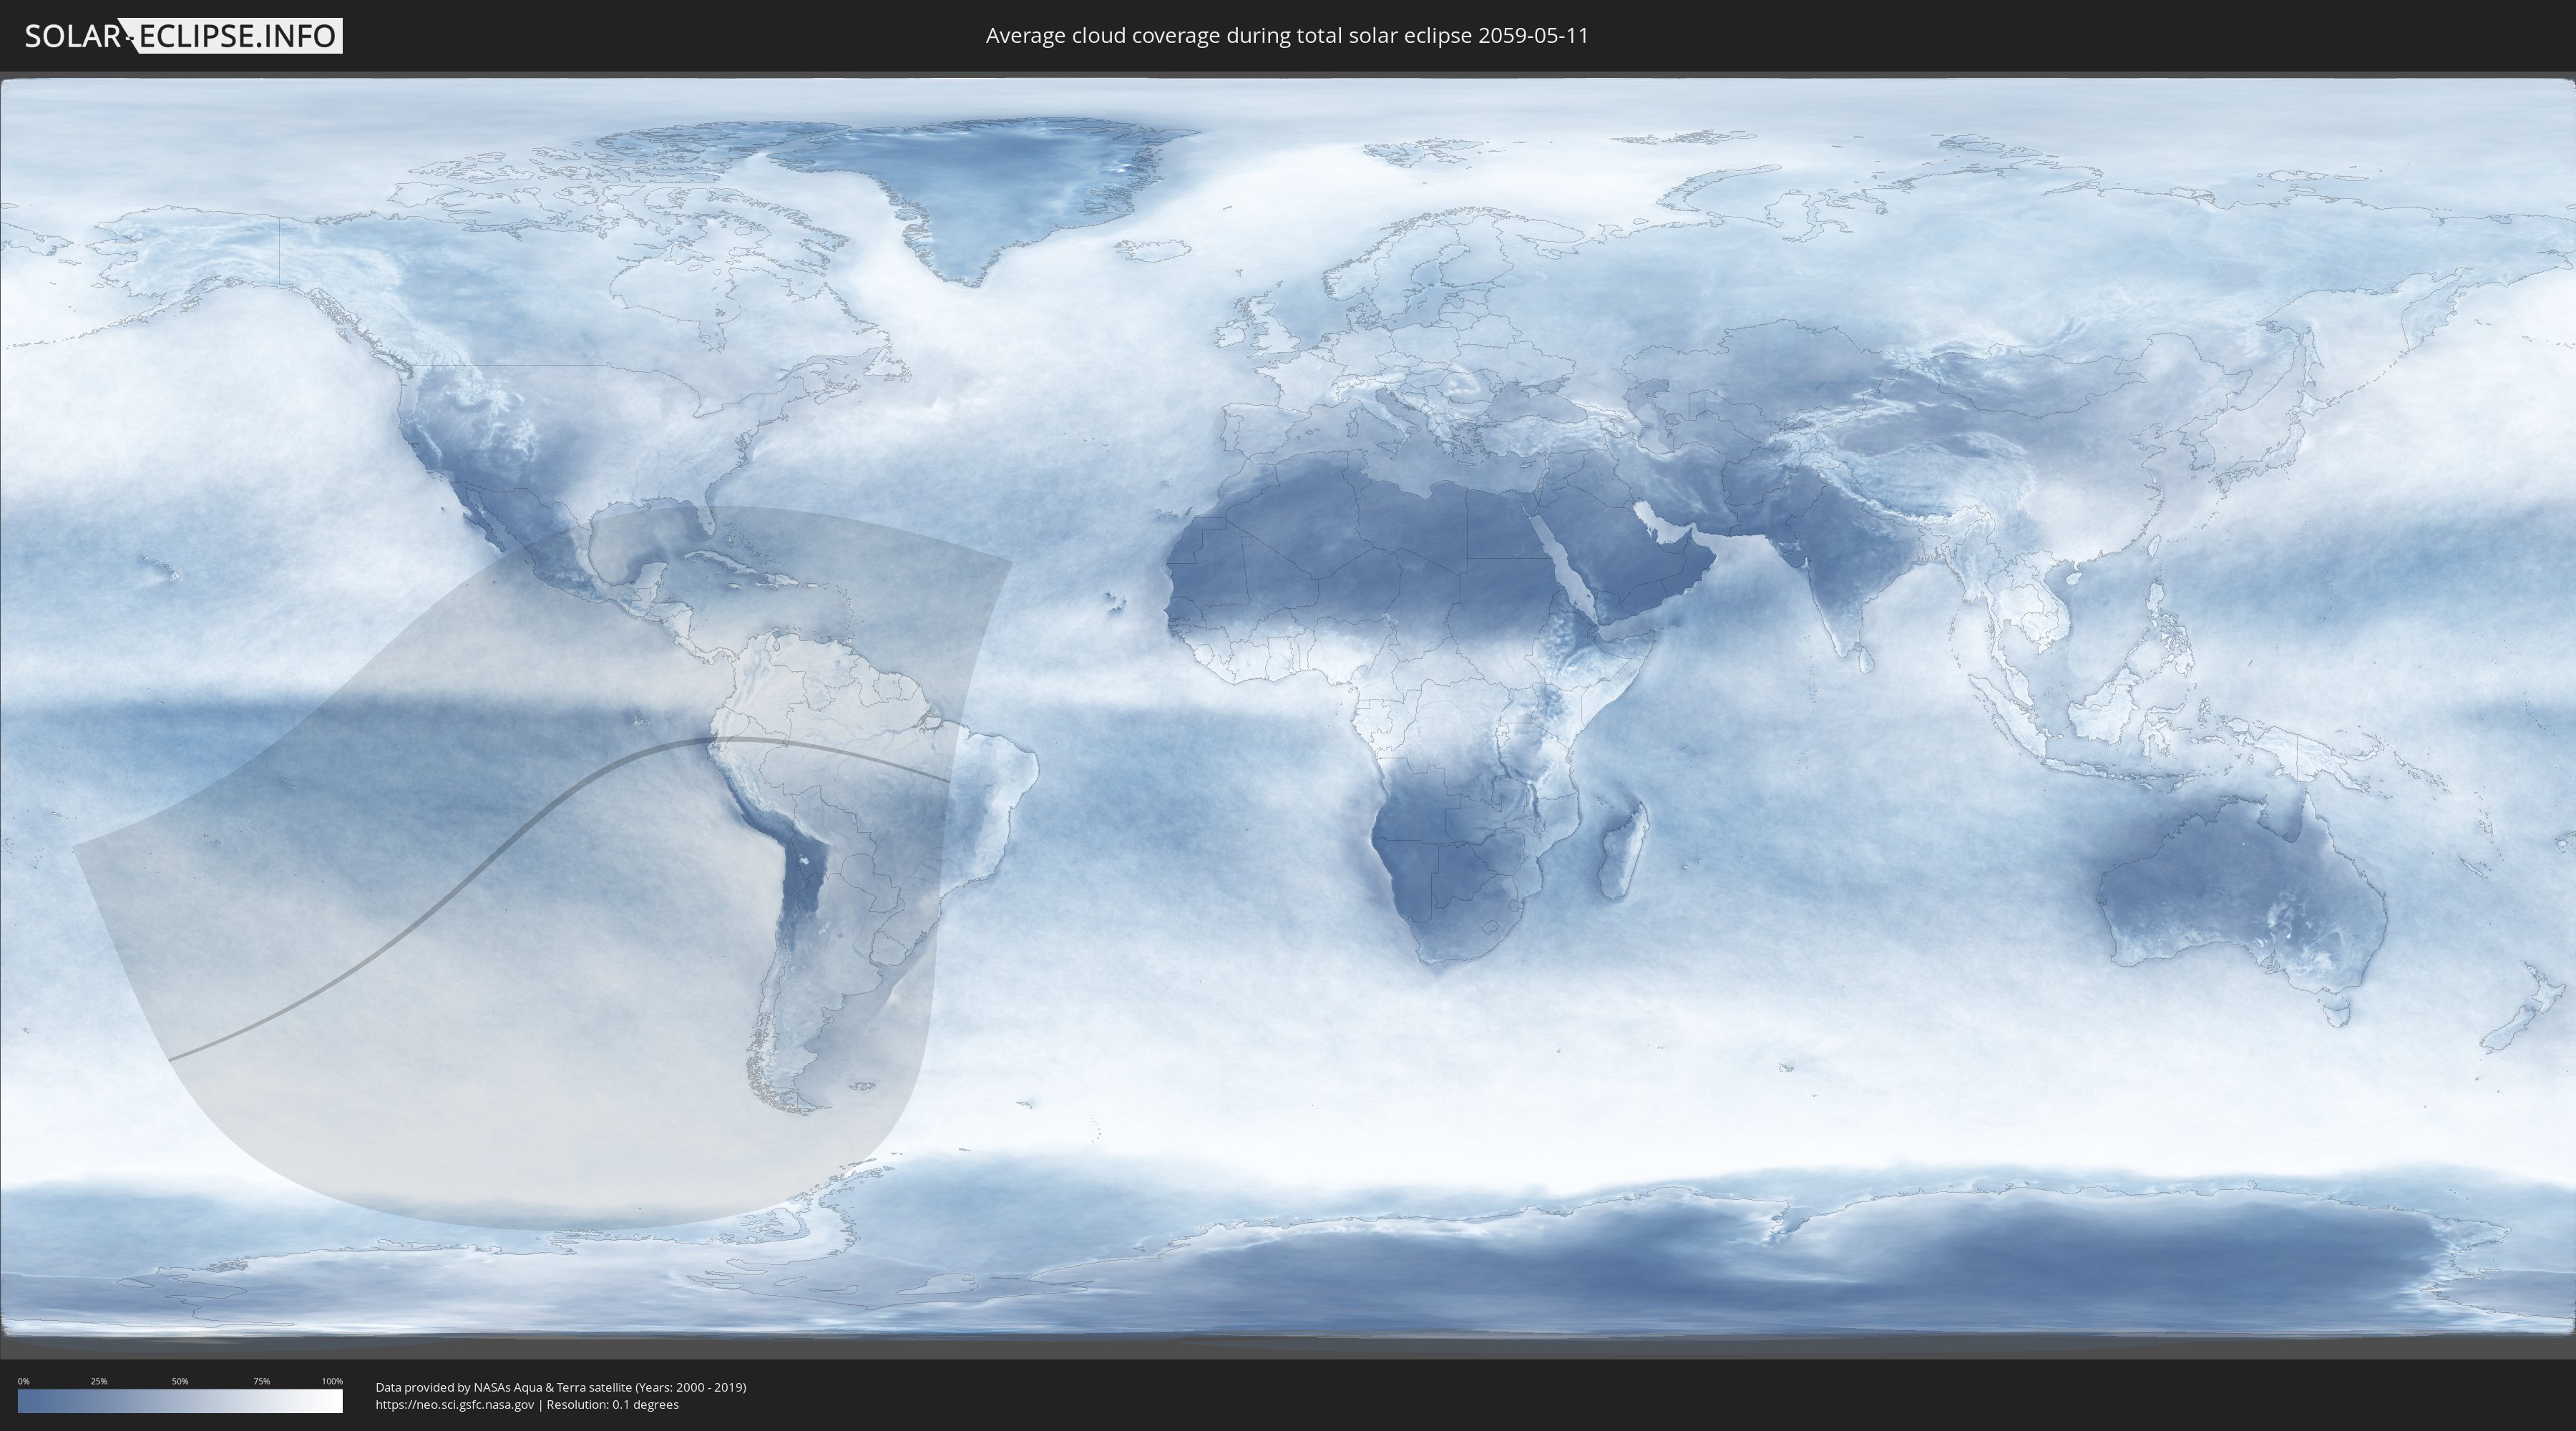
Task: Click the 100% legend label
Action: tap(332, 1381)
